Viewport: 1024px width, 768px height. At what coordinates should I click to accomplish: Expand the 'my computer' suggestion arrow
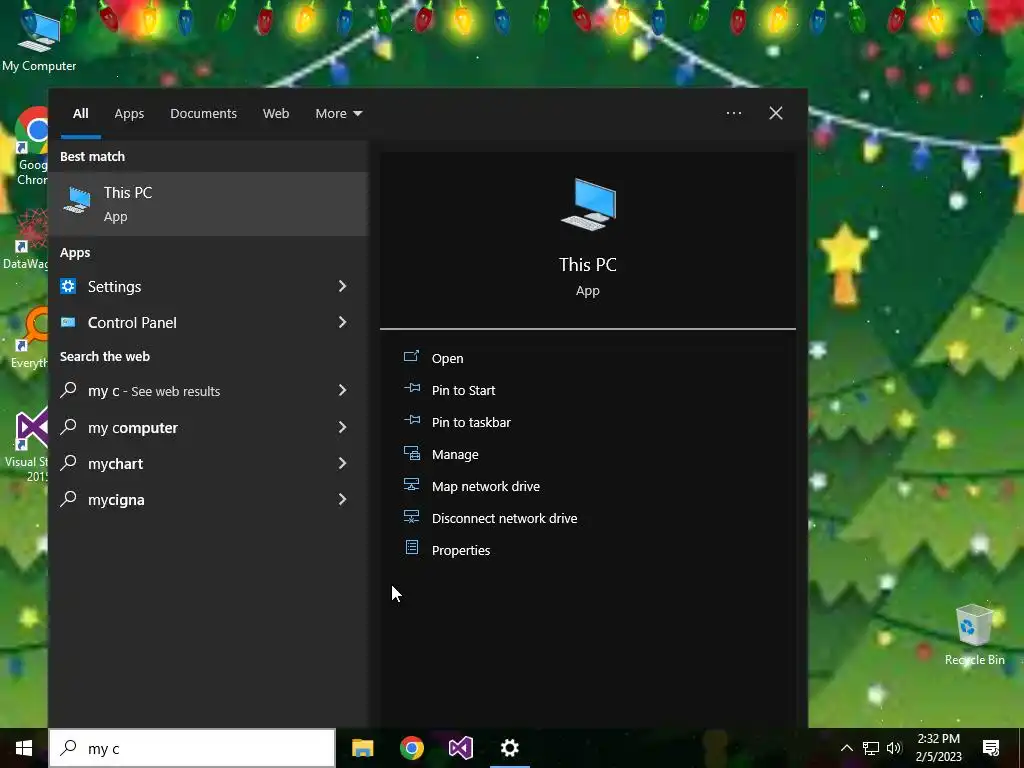pyautogui.click(x=342, y=427)
